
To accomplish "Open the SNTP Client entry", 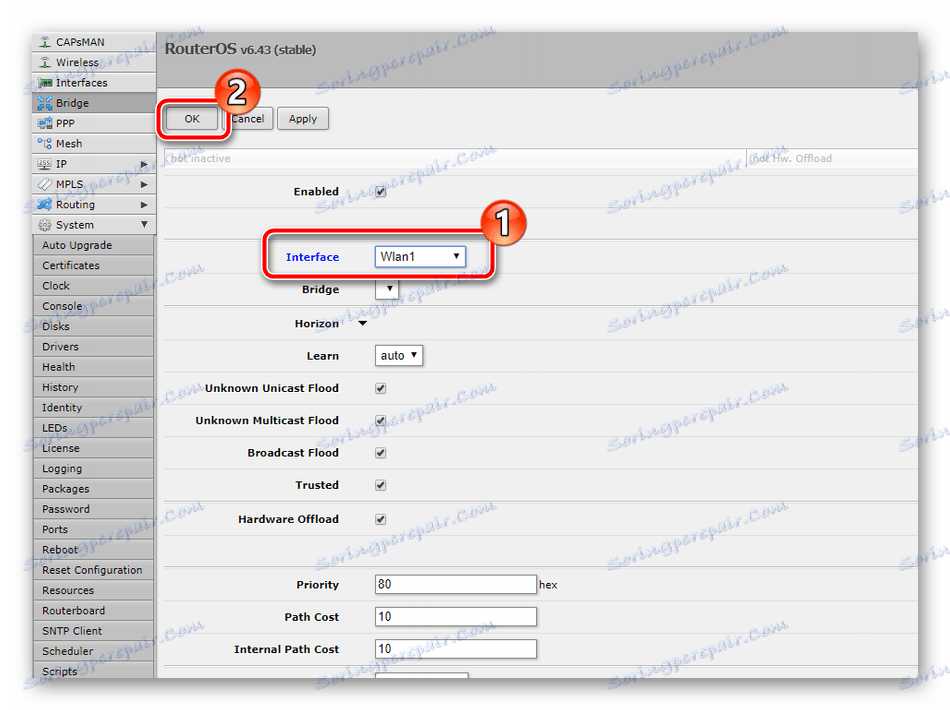I will click(x=93, y=631).
